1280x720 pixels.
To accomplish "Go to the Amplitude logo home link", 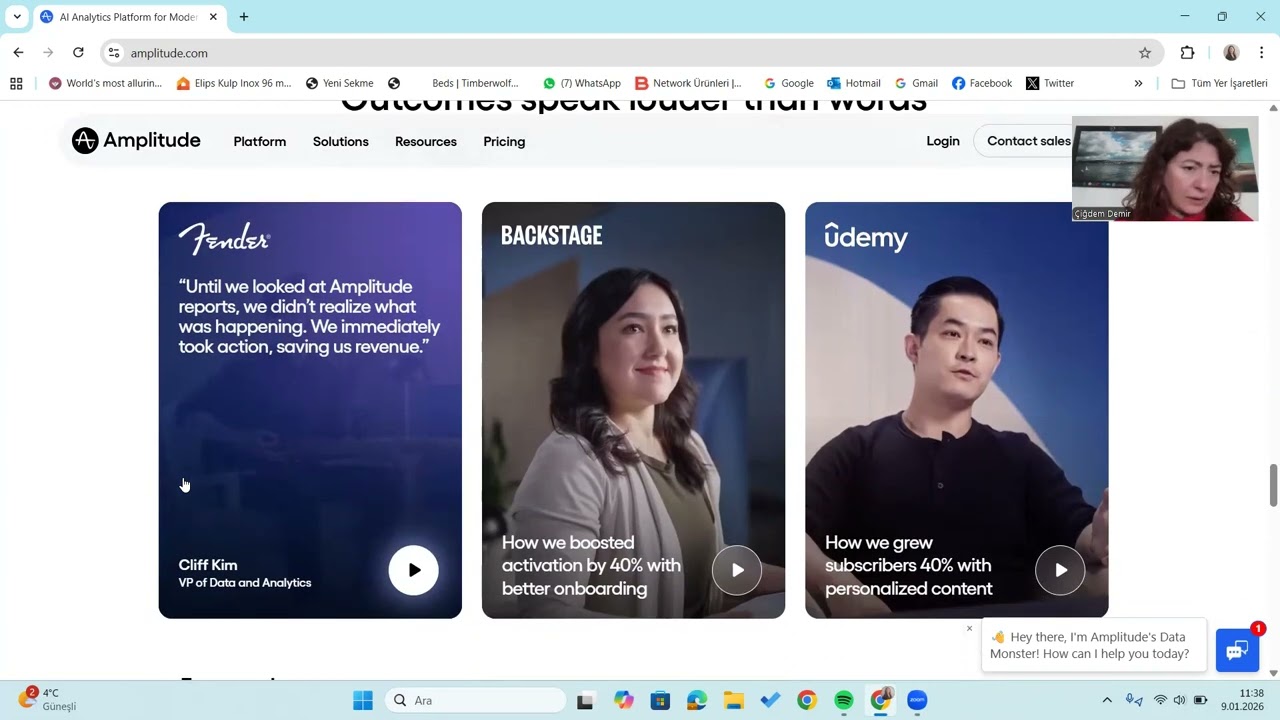I will (x=136, y=141).
